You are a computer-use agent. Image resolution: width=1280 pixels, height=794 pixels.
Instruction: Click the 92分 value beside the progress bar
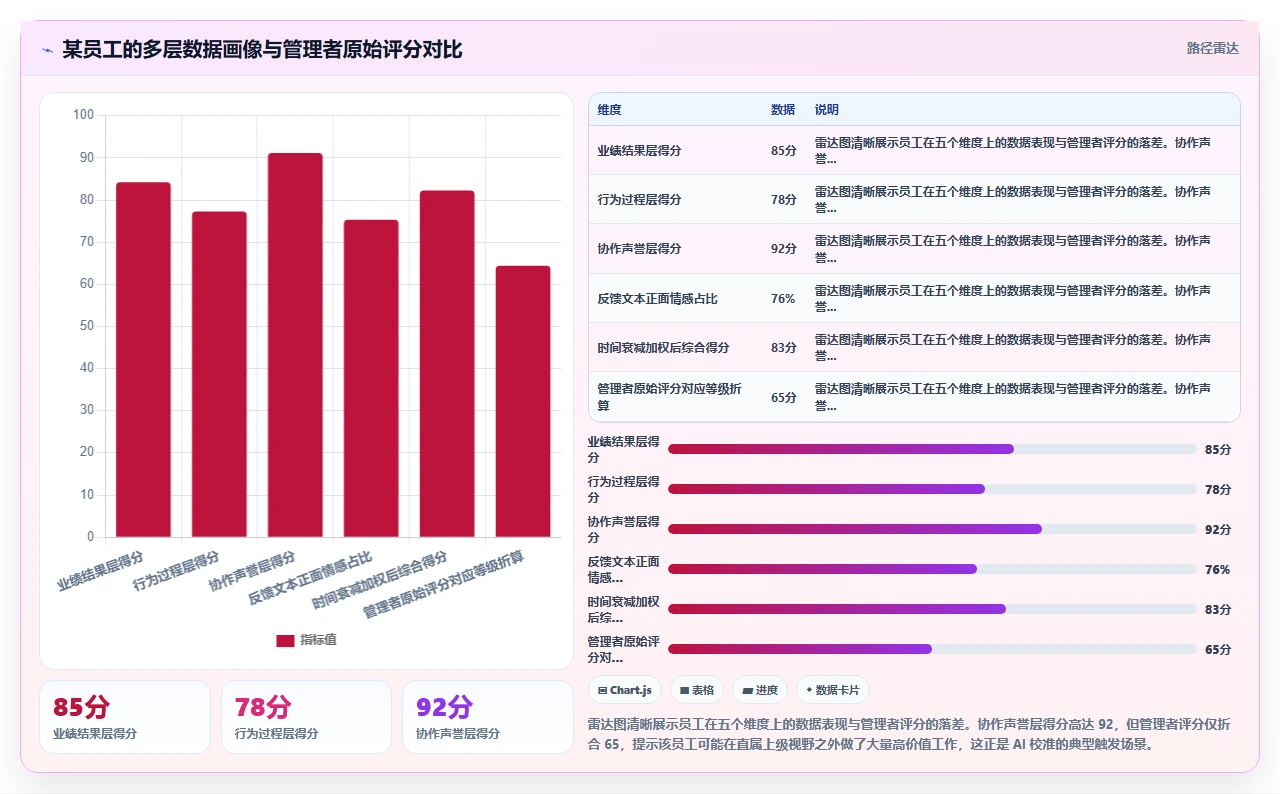coord(1218,529)
